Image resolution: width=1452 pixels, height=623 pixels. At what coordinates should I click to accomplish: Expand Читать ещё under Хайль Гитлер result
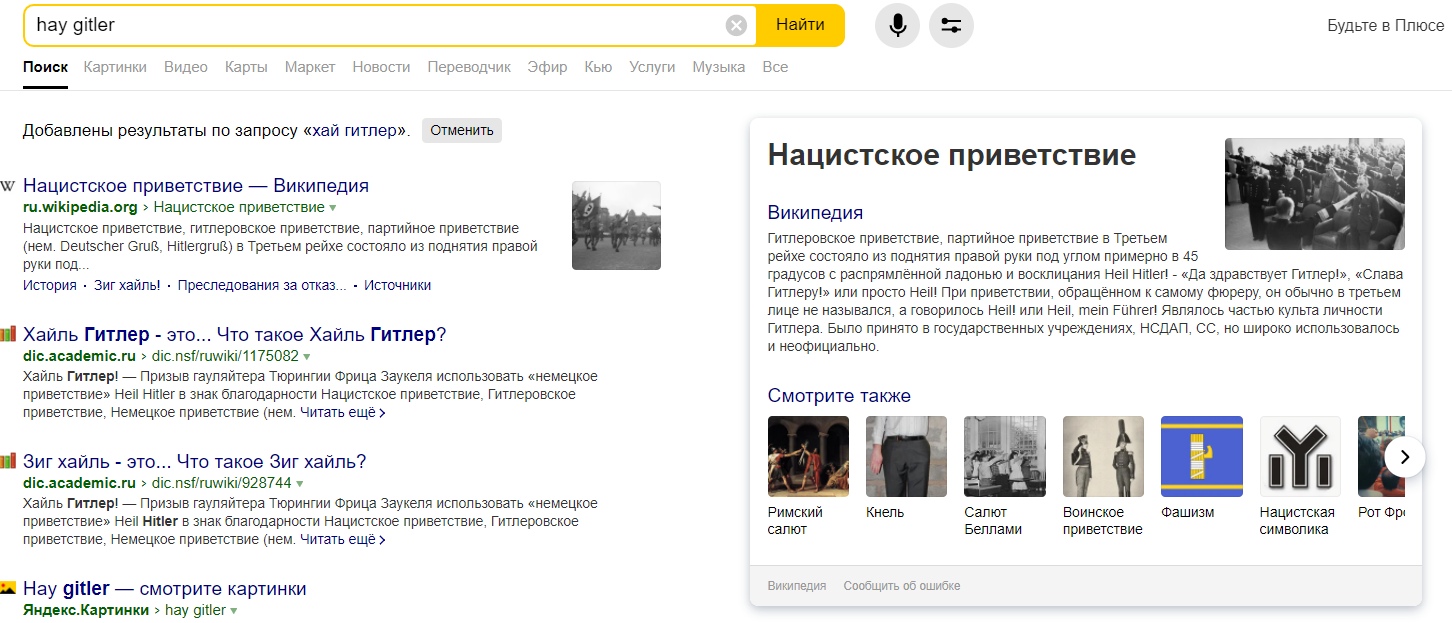click(x=342, y=412)
